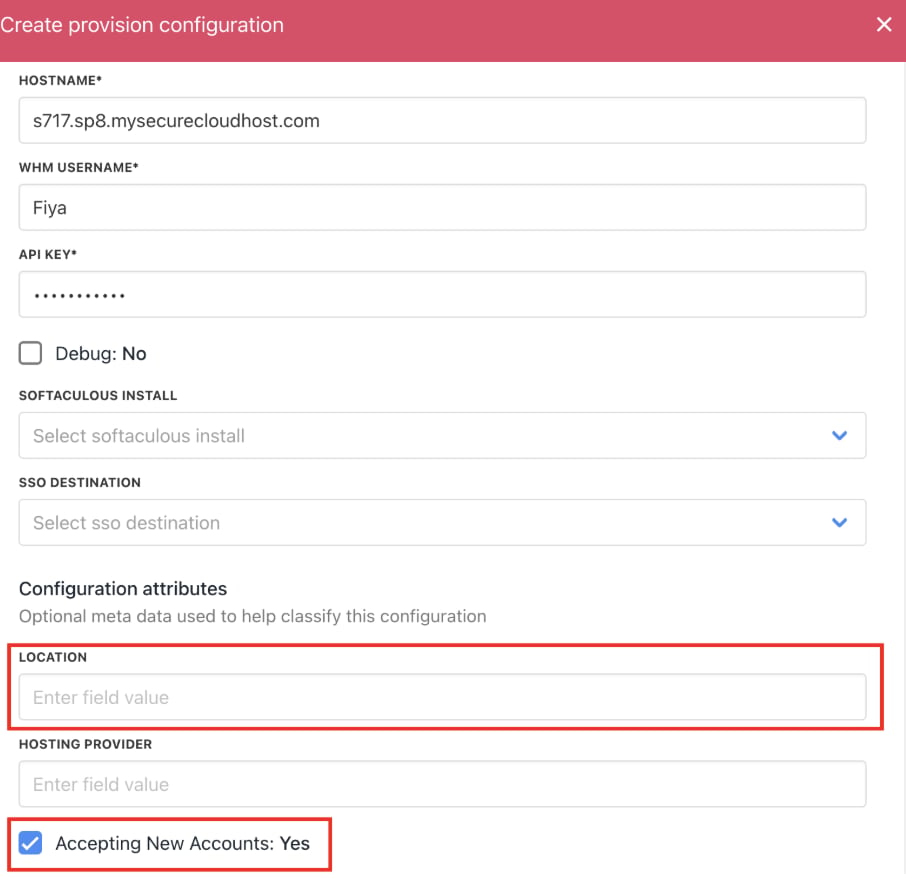Image resolution: width=906 pixels, height=878 pixels.
Task: Click the API KEY* label text
Action: [48, 254]
